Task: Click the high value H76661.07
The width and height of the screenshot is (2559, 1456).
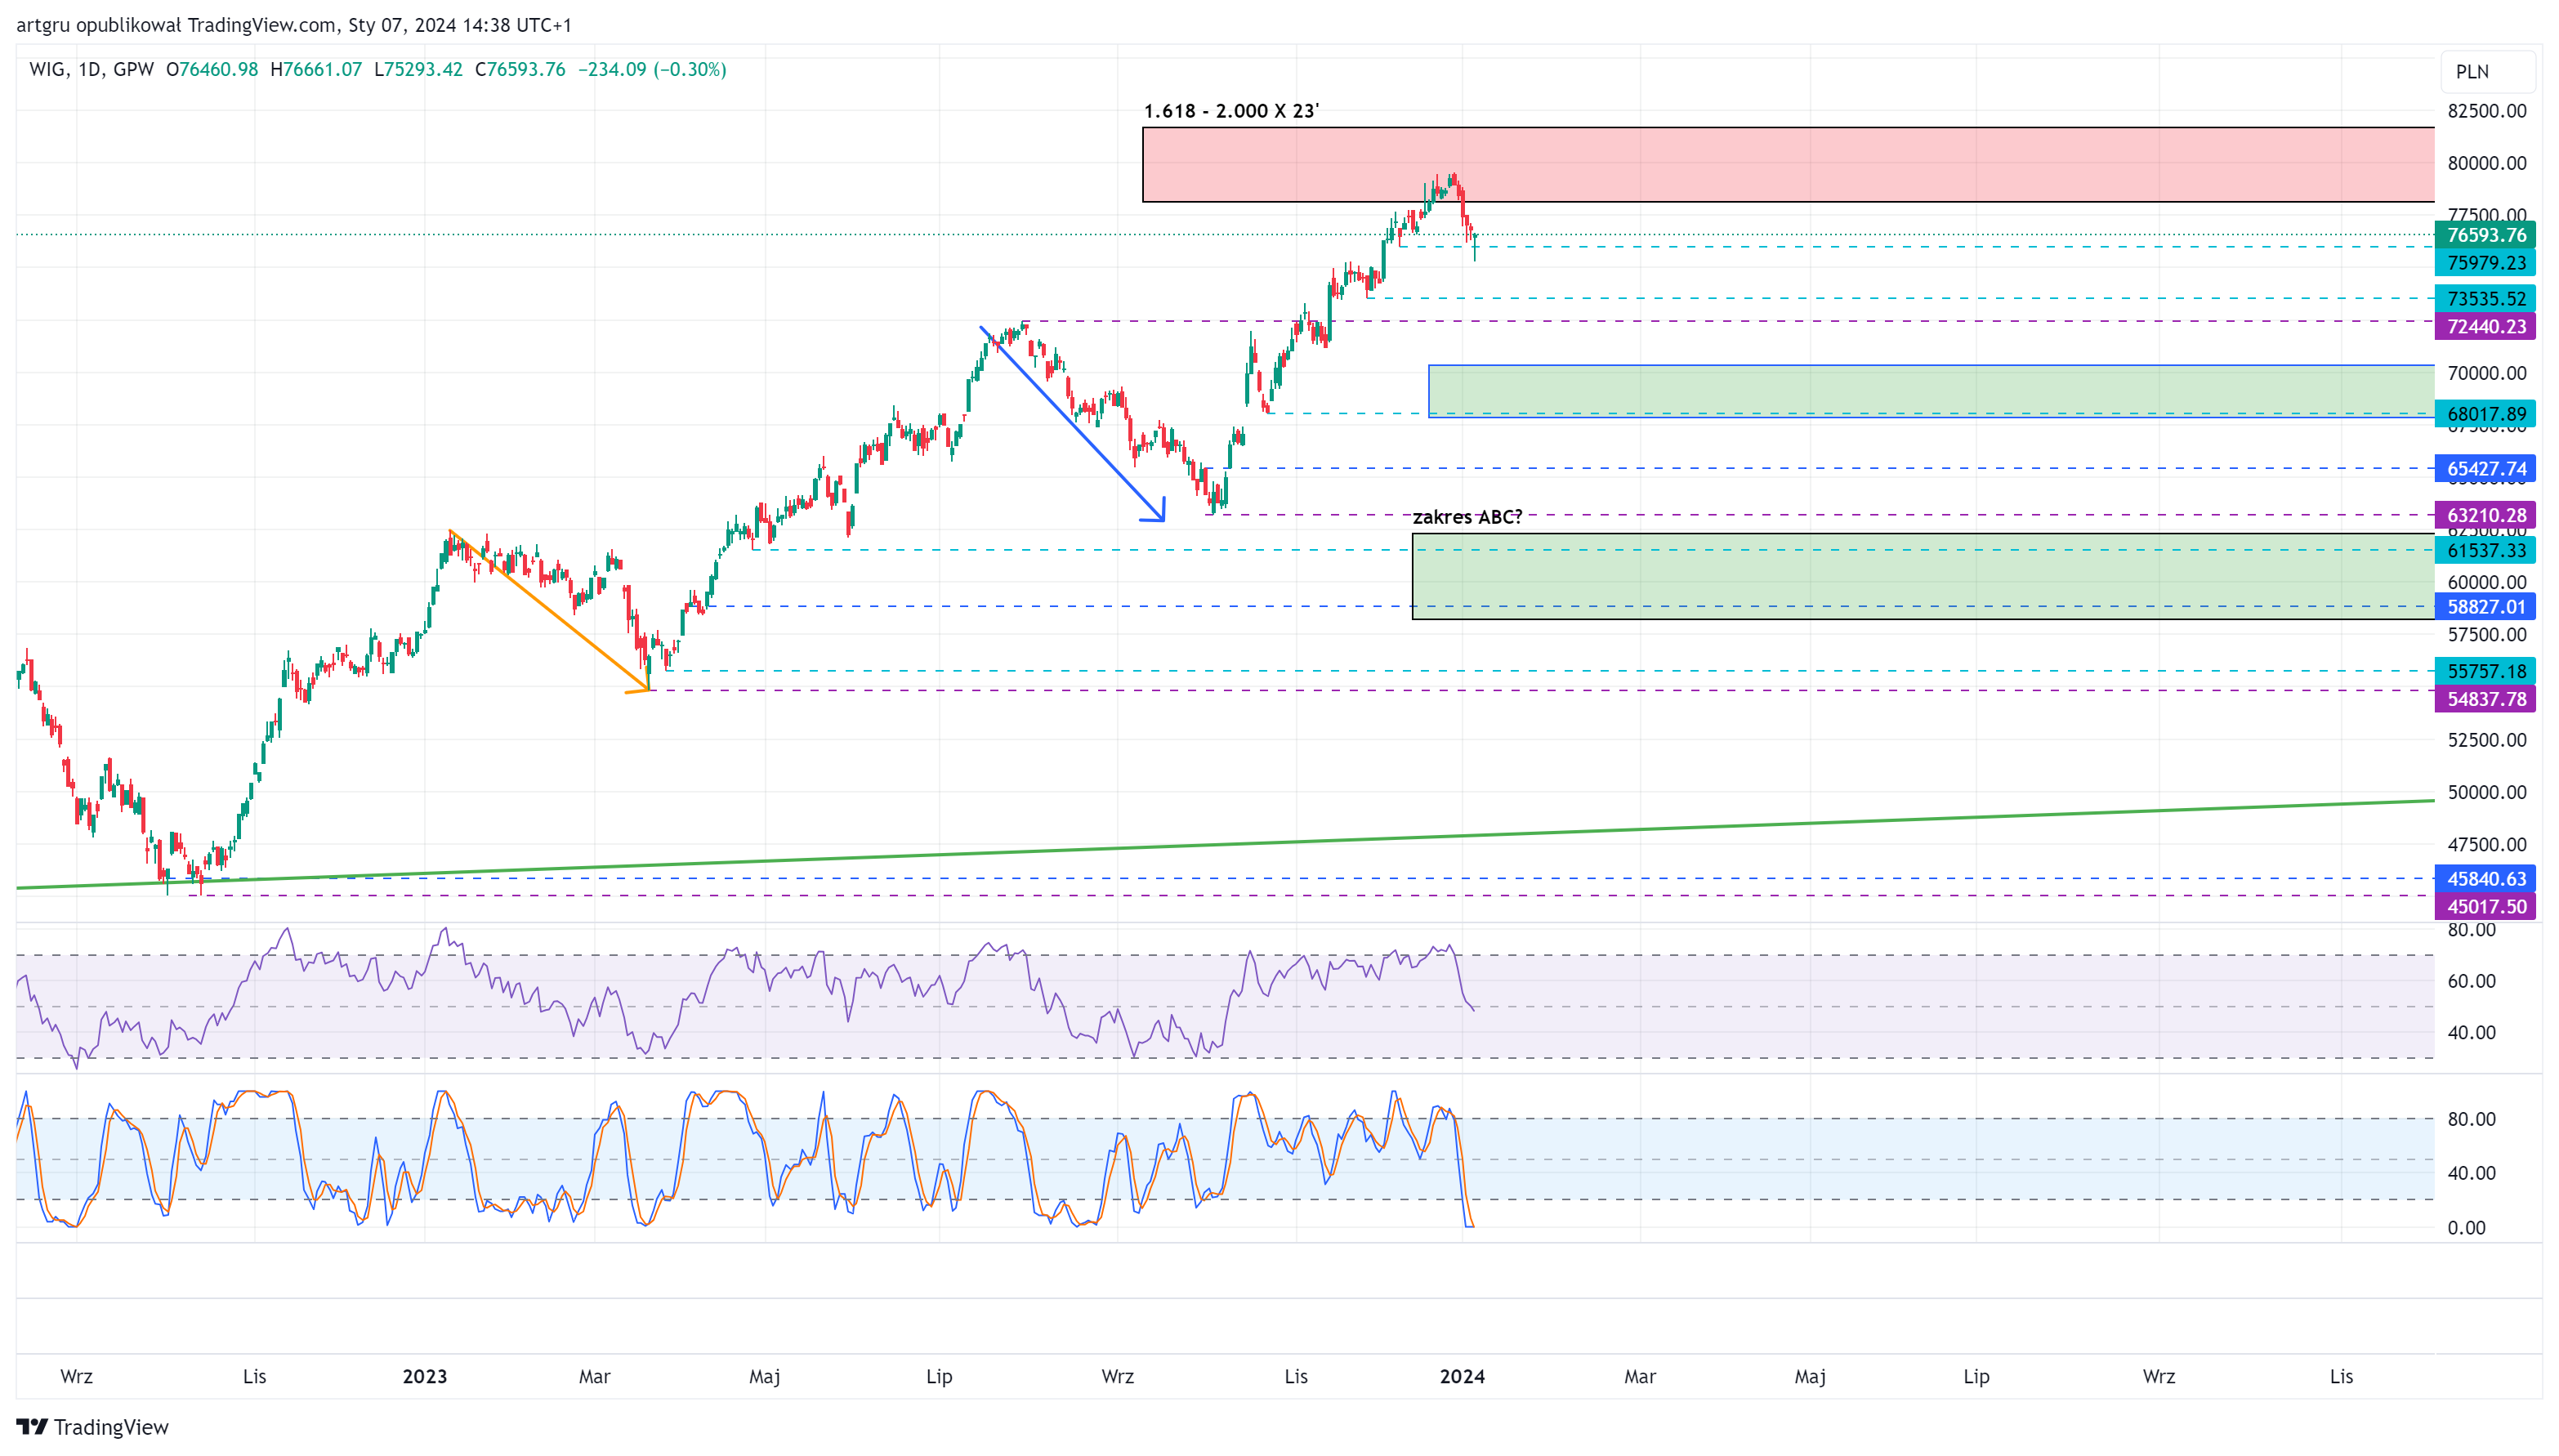Action: coord(316,69)
